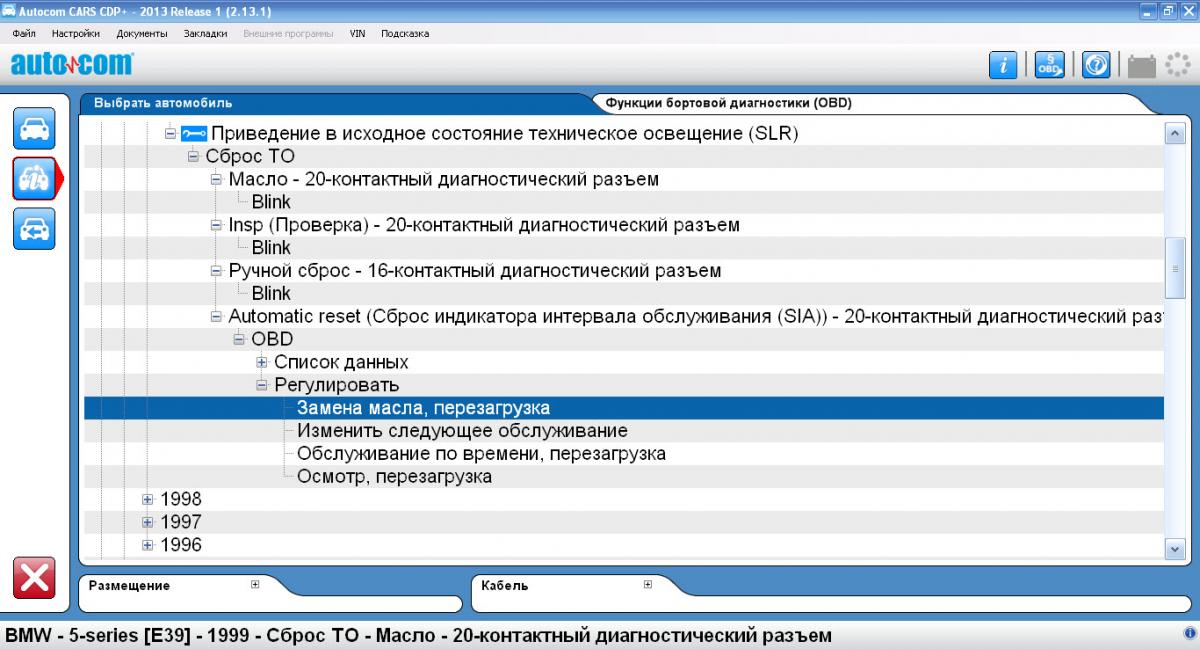Select Изменить следующее обслуживание item

462,431
